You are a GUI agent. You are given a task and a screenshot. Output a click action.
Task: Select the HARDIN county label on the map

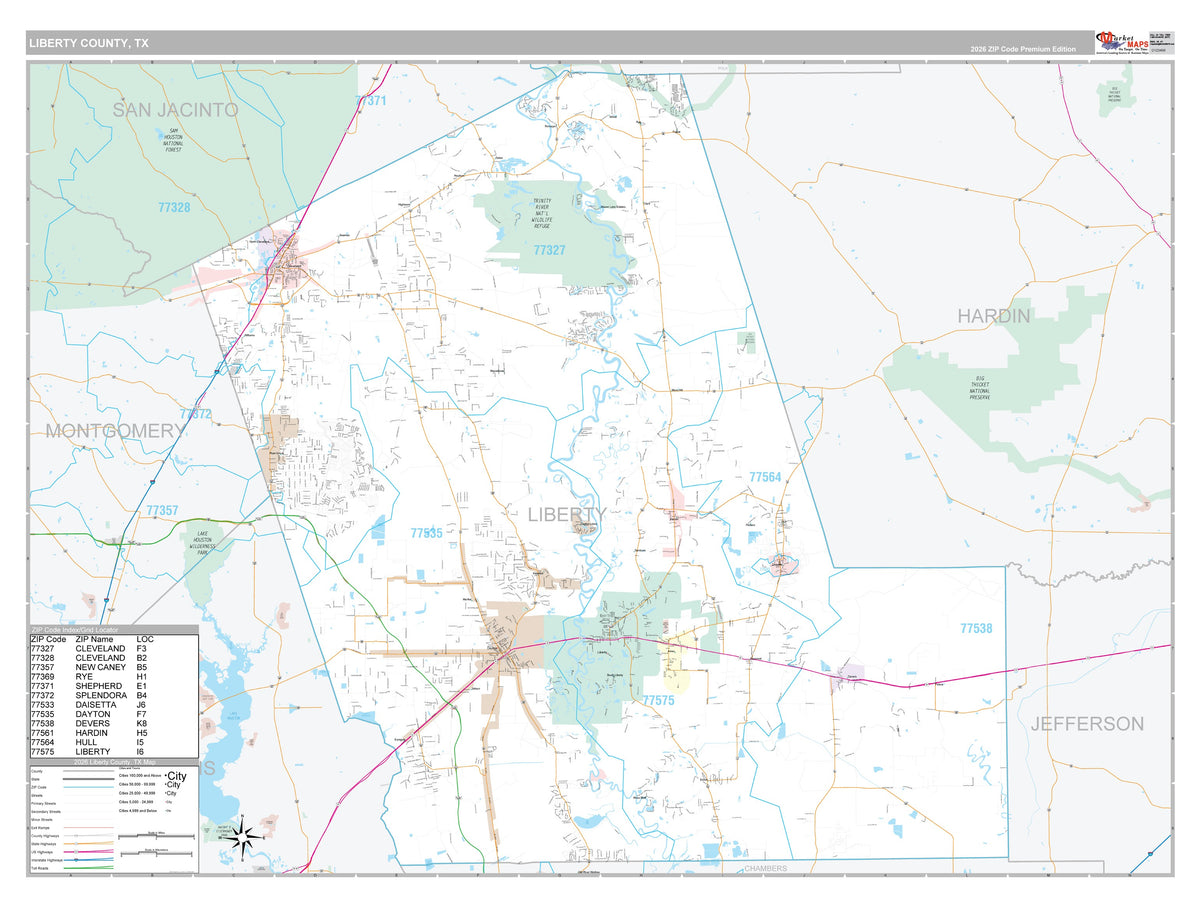pos(993,316)
